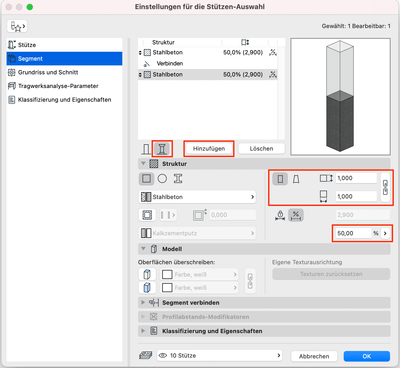Select complex profile cross-section
The image size is (400, 368).
[178, 179]
